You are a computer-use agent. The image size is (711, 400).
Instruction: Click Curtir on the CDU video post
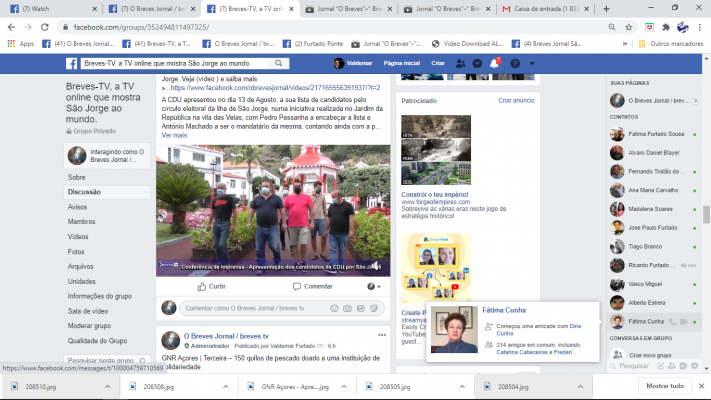click(x=211, y=286)
